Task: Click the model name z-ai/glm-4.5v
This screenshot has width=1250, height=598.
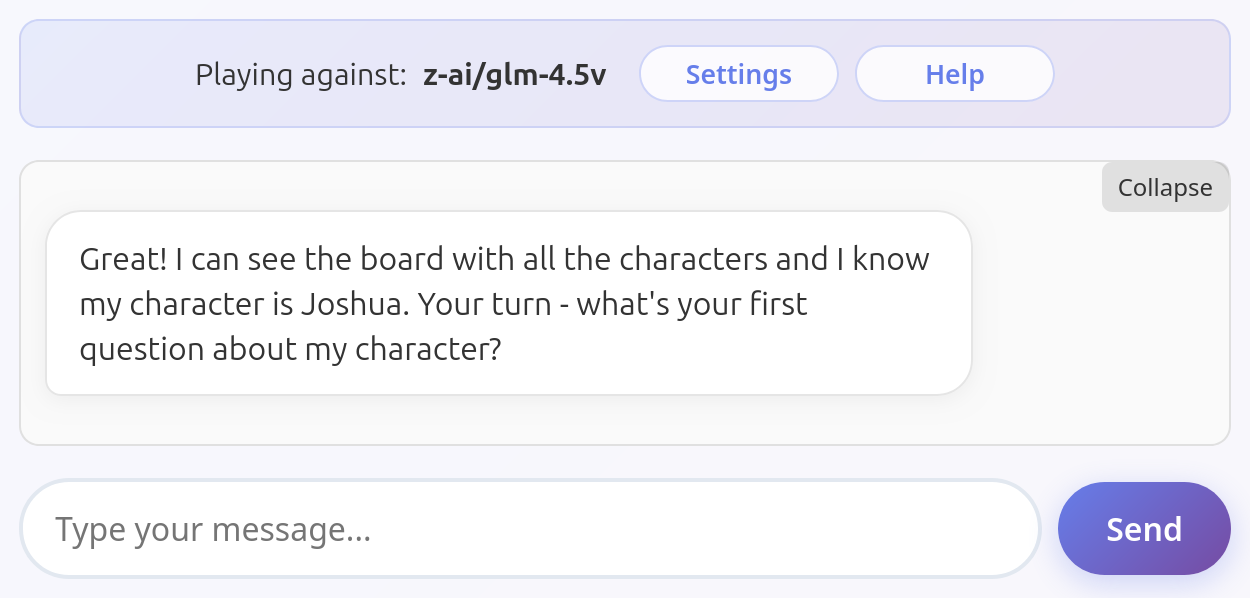Action: click(515, 75)
